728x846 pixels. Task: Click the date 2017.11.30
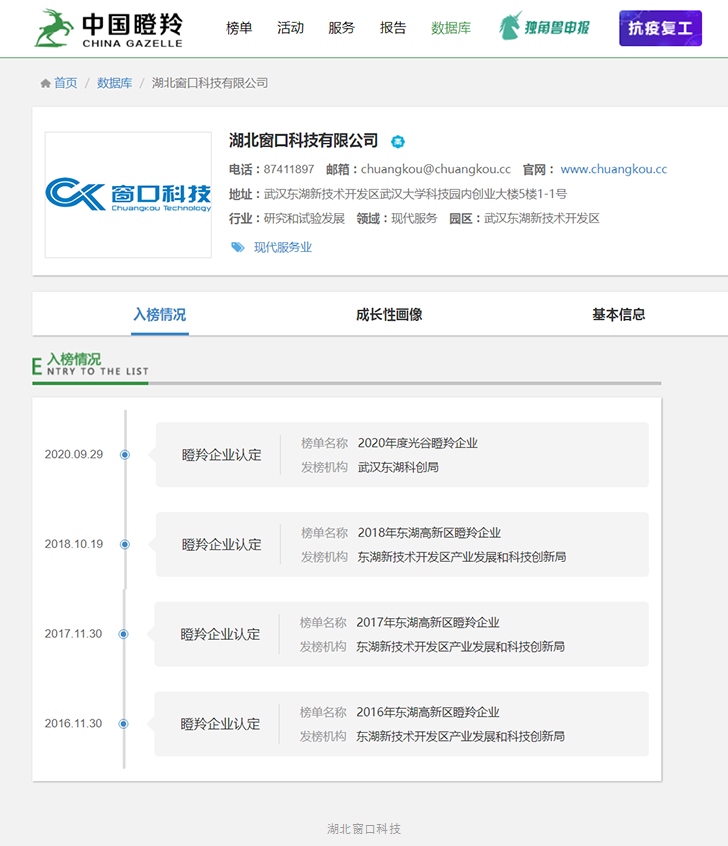(73, 633)
